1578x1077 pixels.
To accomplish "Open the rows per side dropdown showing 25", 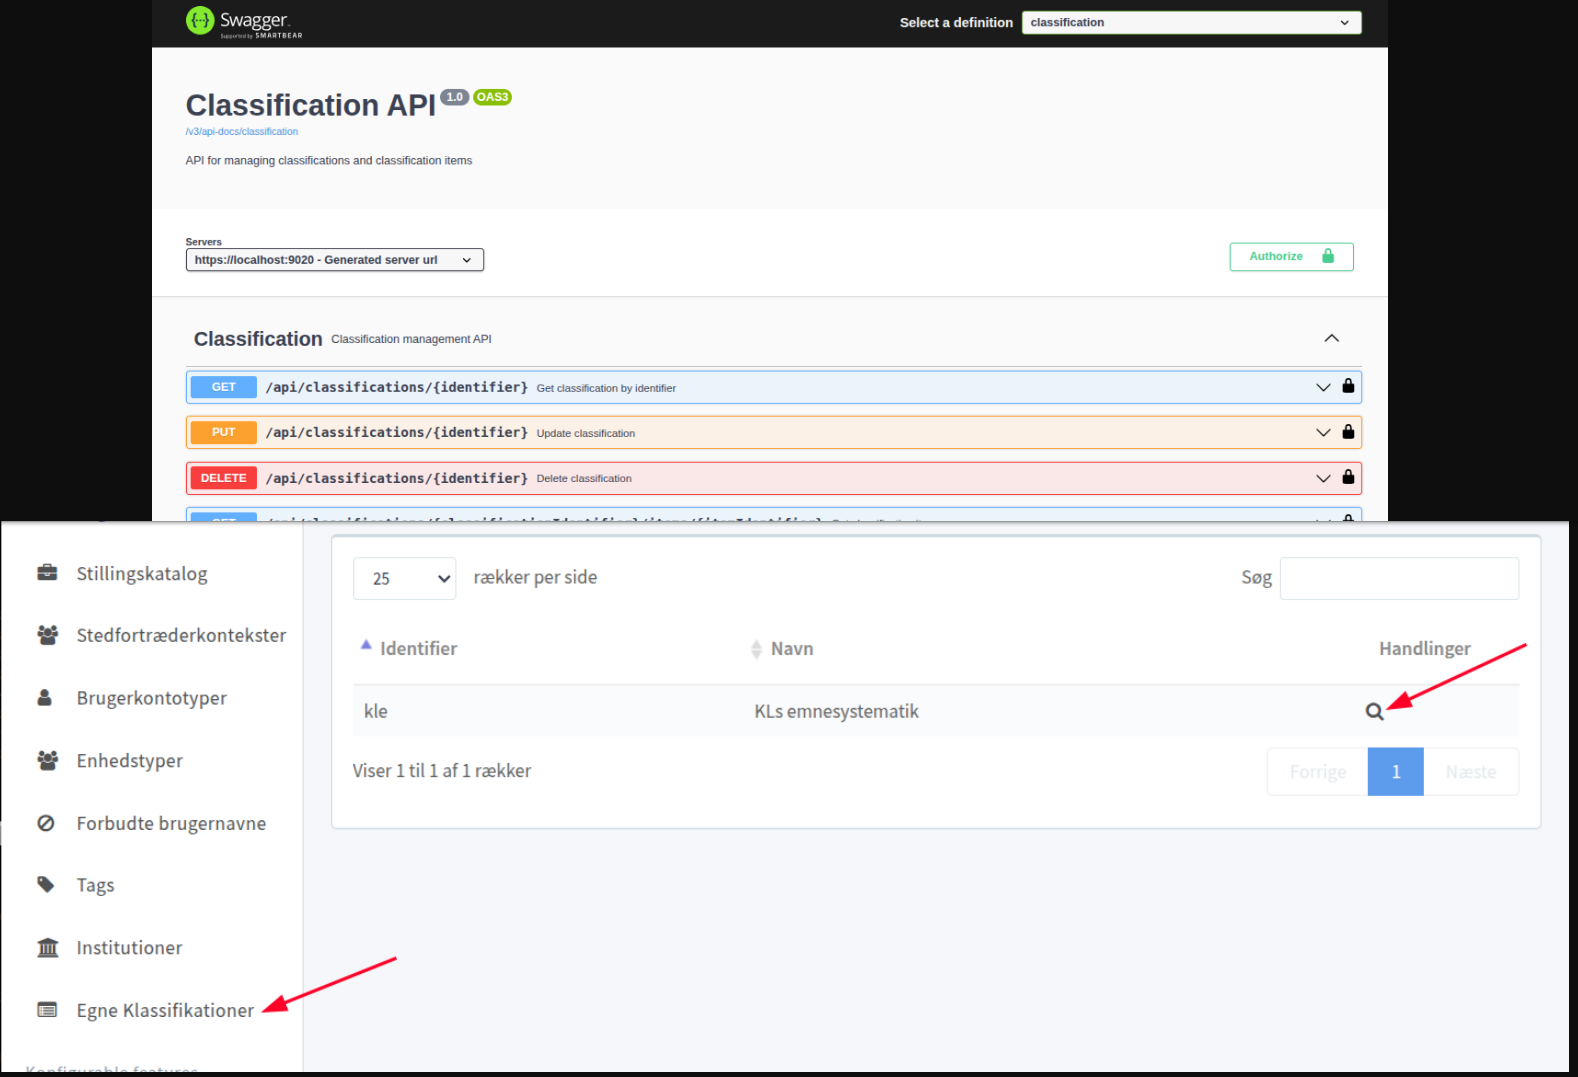I will click(404, 578).
